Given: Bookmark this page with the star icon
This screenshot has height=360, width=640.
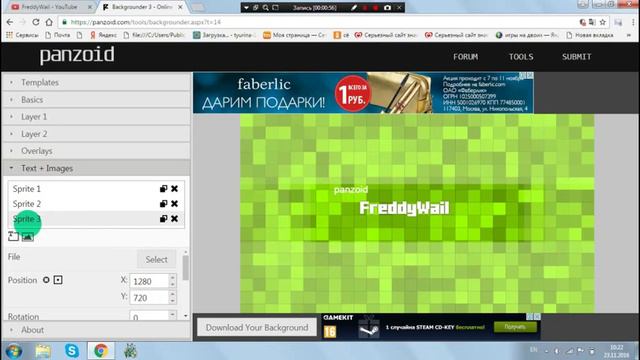Looking at the screenshot, I should (602, 22).
